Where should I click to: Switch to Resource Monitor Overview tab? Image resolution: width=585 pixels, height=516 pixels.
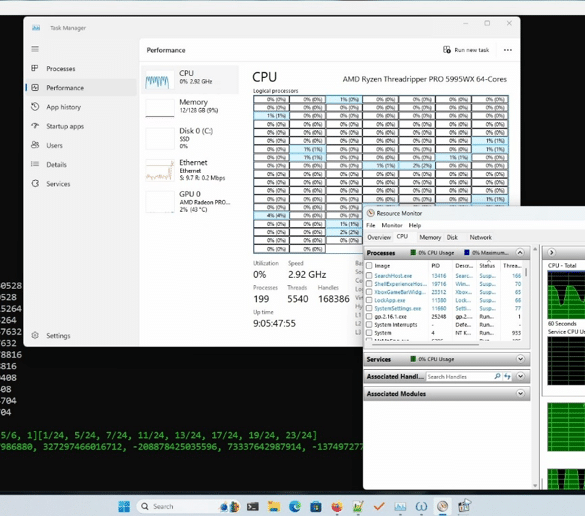[x=379, y=237]
